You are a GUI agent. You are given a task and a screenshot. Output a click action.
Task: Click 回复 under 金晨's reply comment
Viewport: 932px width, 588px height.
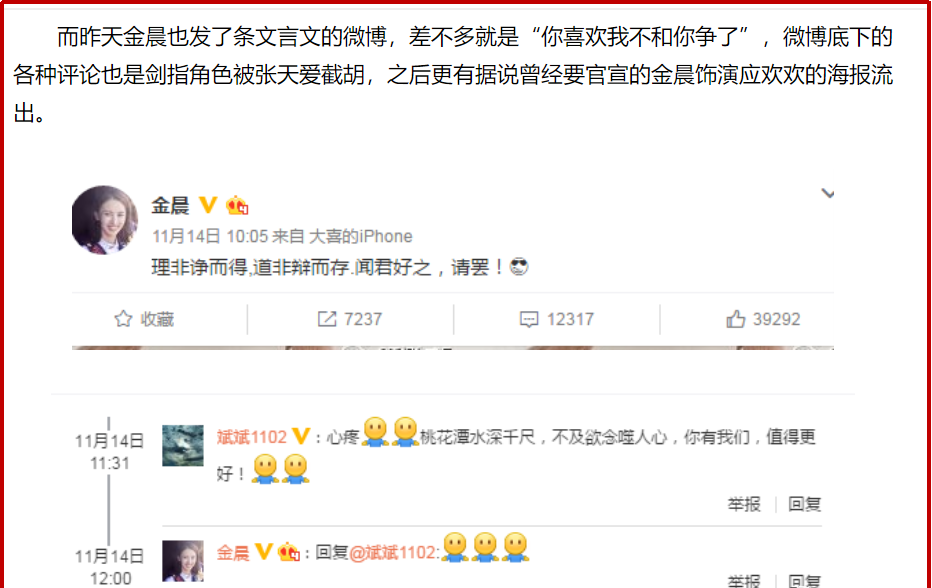pyautogui.click(x=805, y=580)
